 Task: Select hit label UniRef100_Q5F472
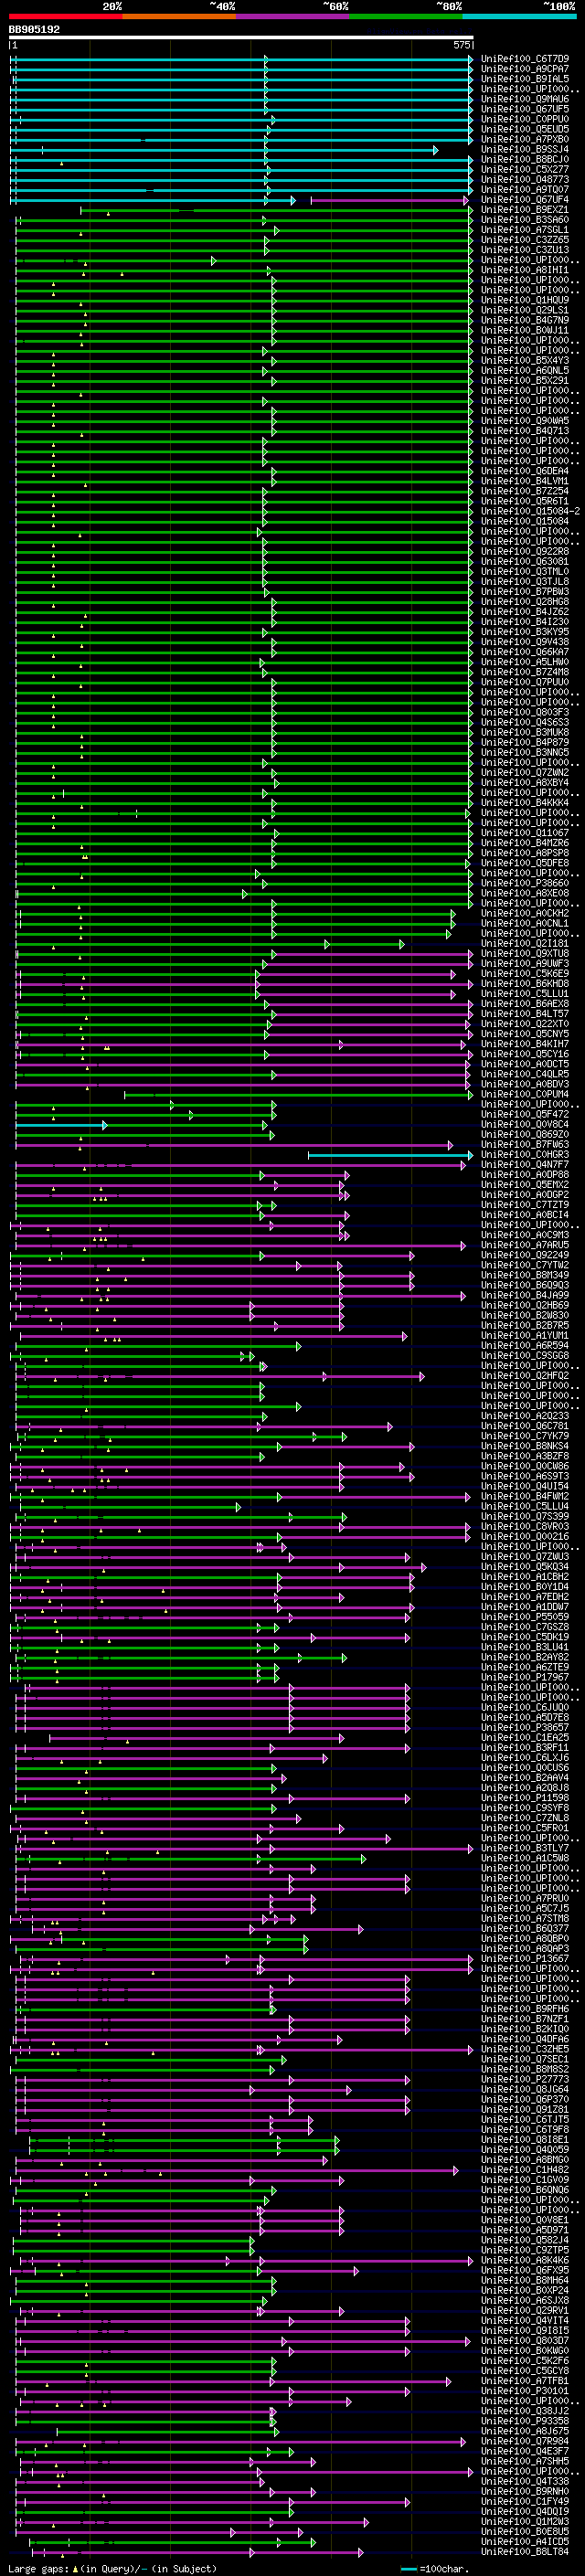click(525, 1114)
